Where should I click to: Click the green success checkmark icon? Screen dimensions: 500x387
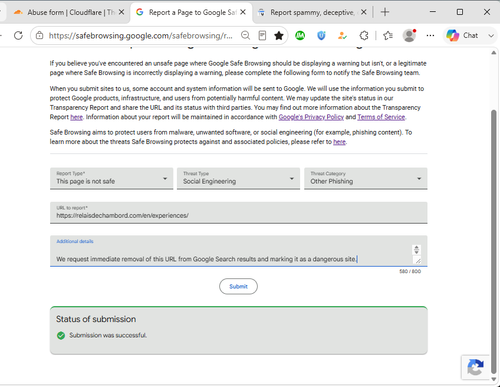tap(61, 335)
